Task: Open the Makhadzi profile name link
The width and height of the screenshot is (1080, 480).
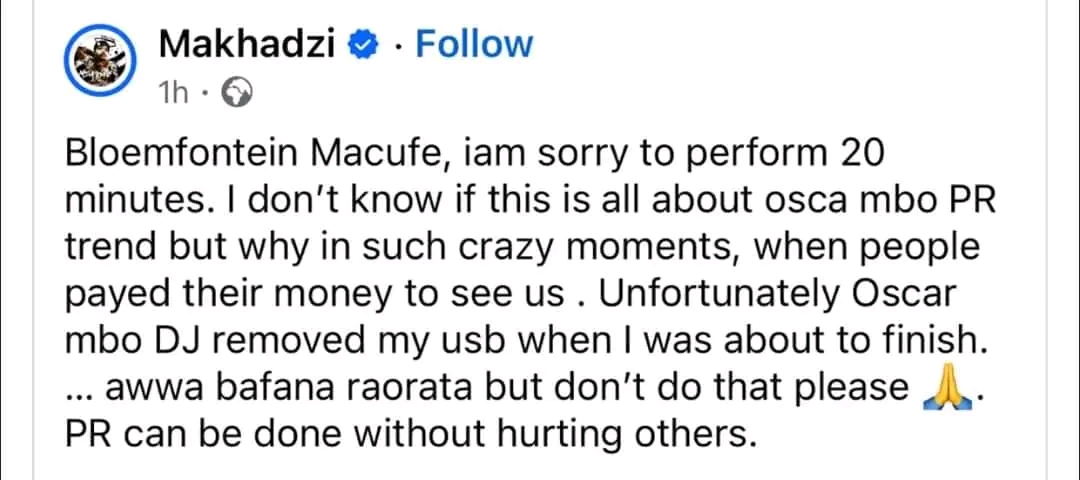Action: pos(246,44)
